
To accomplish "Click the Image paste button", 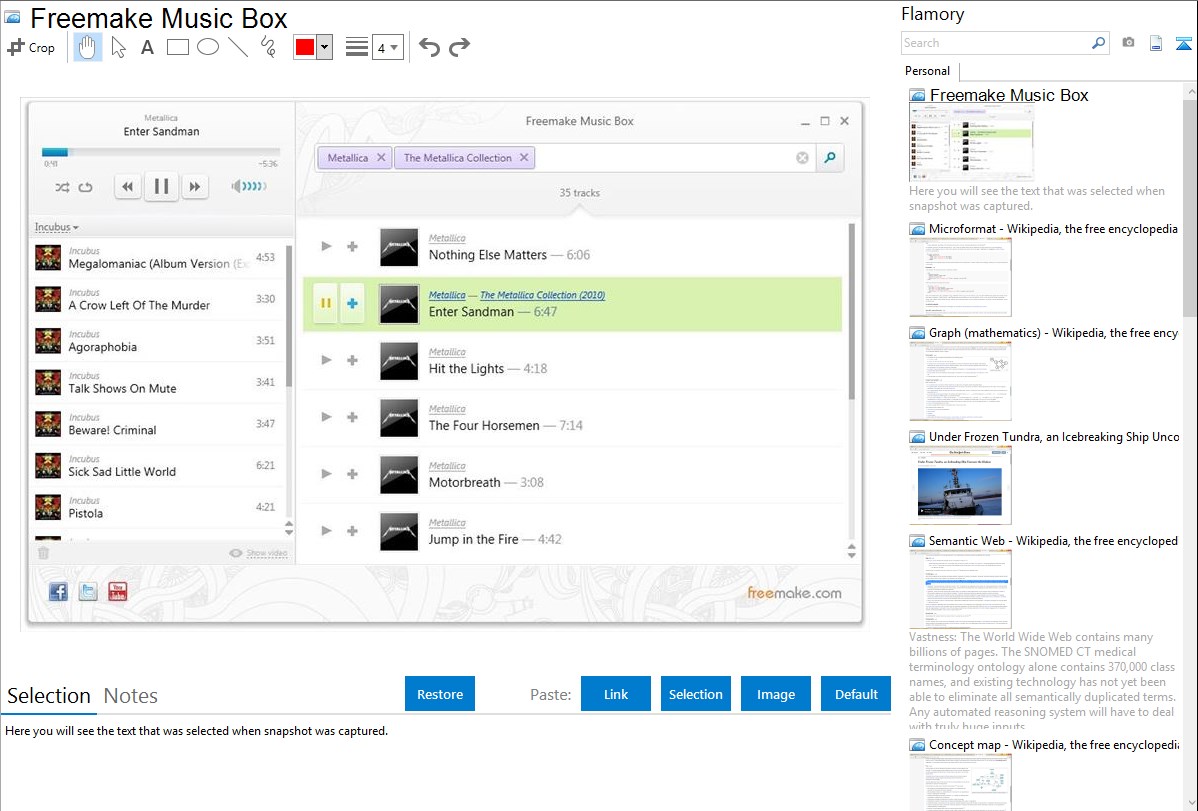I will click(776, 694).
